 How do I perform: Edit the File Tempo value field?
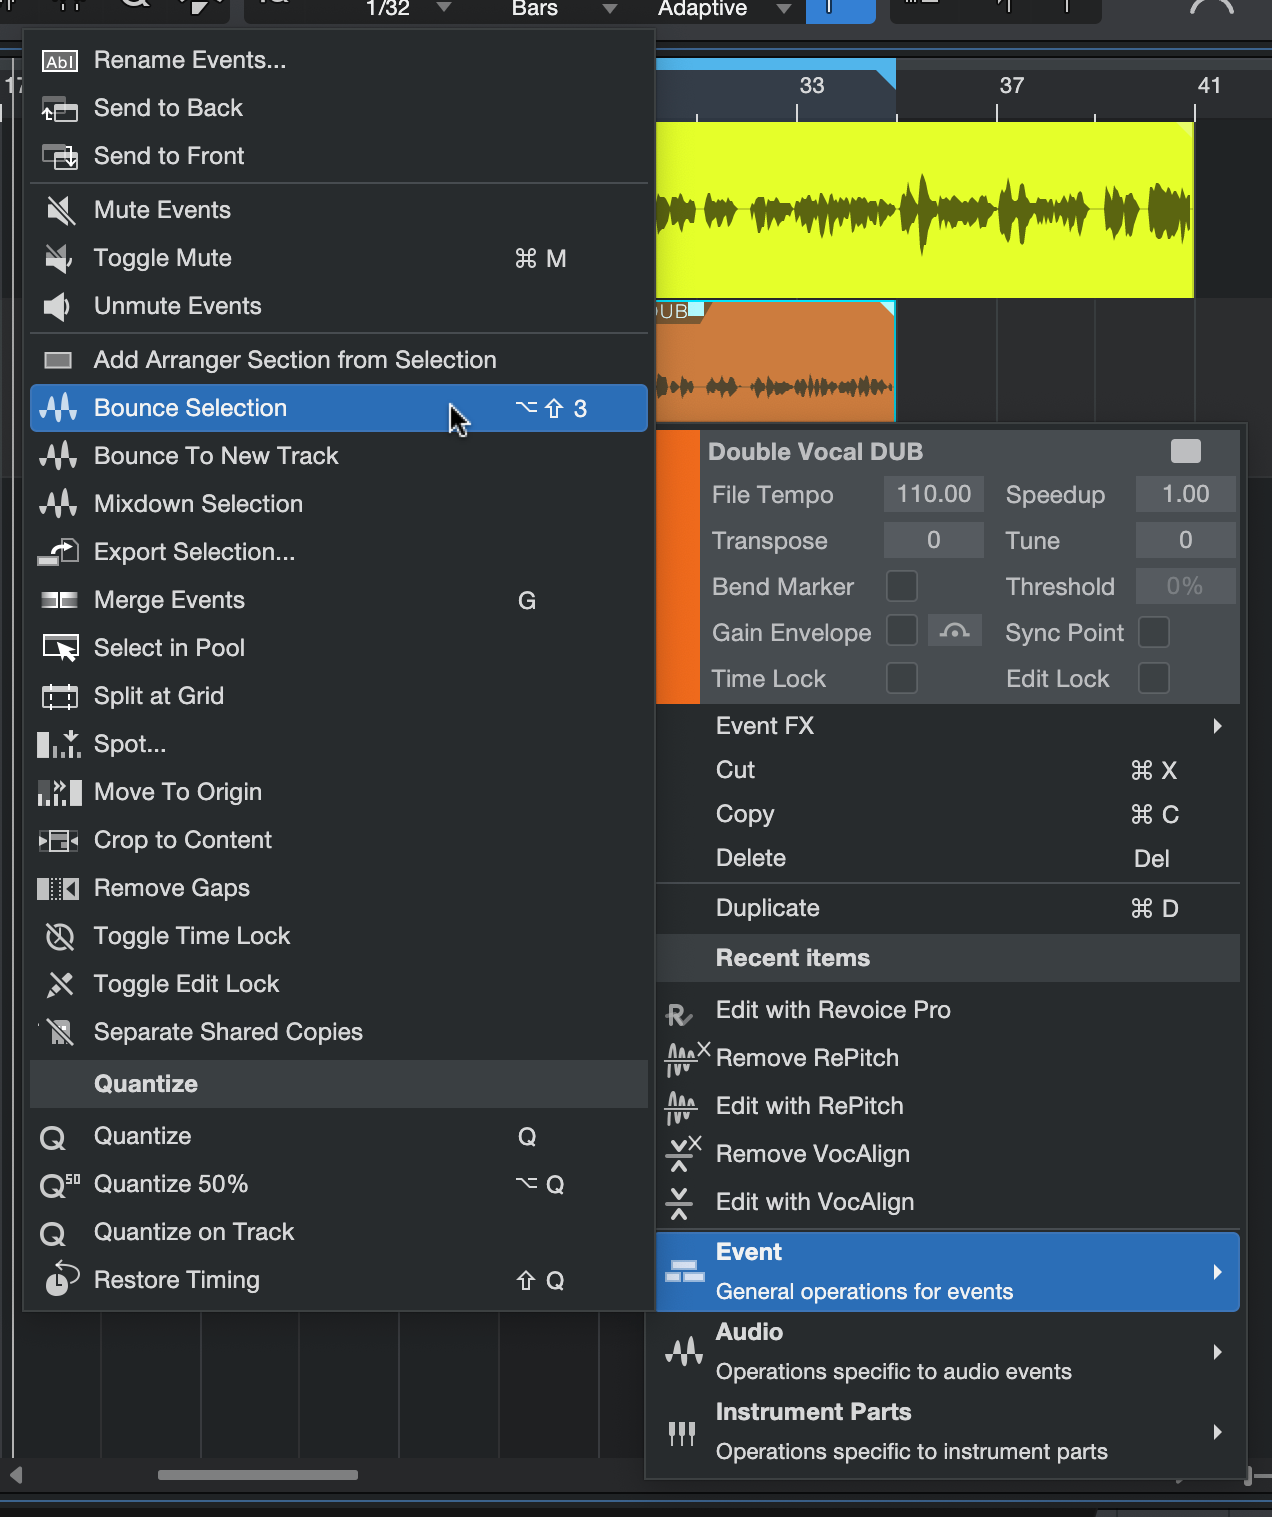[x=933, y=494]
